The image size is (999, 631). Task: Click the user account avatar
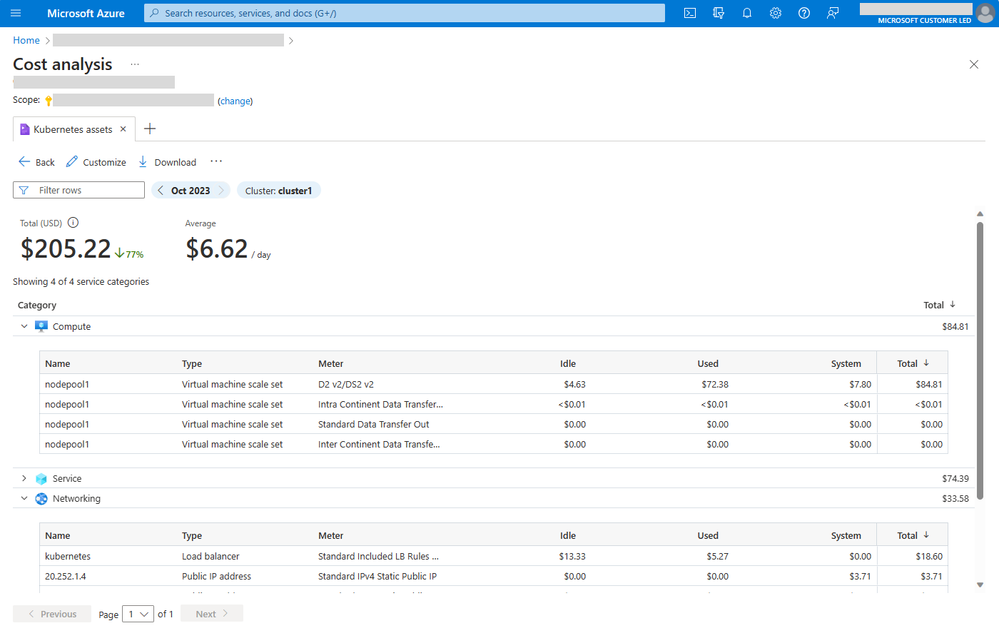pyautogui.click(x=985, y=13)
